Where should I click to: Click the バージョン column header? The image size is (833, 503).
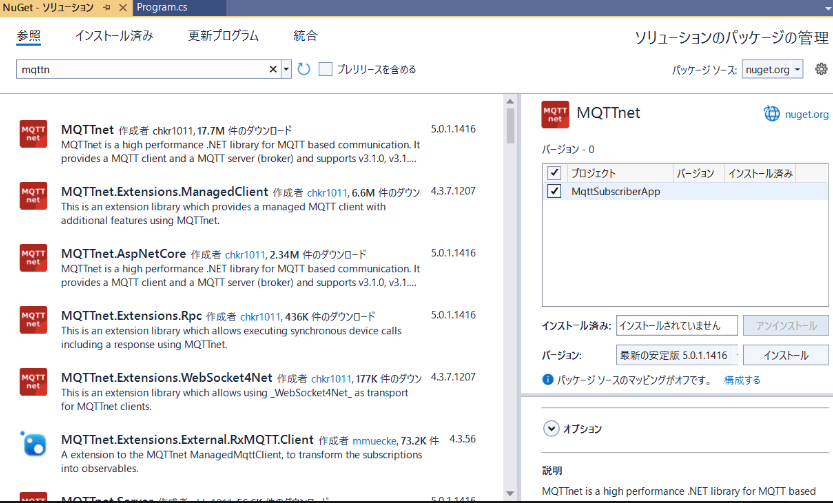[x=698, y=173]
